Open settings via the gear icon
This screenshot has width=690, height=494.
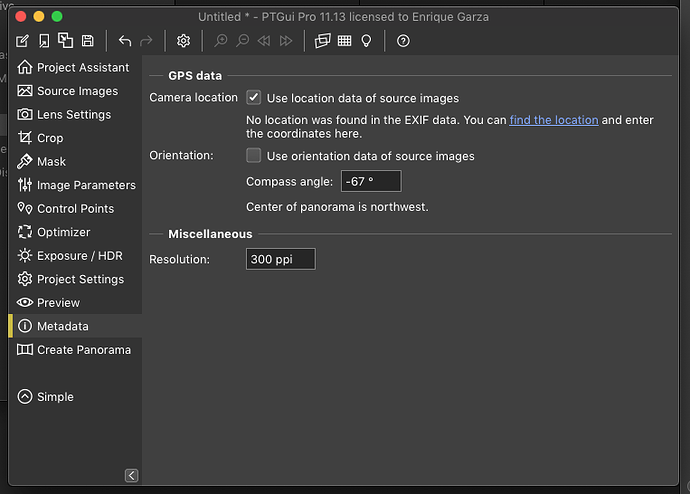coord(183,41)
